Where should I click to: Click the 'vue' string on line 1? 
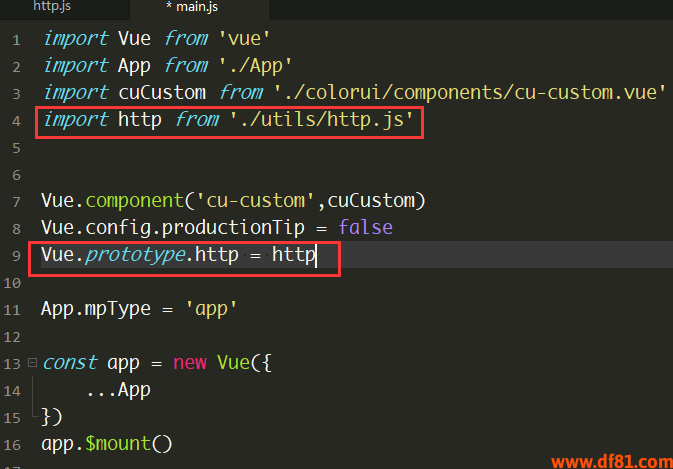244,39
